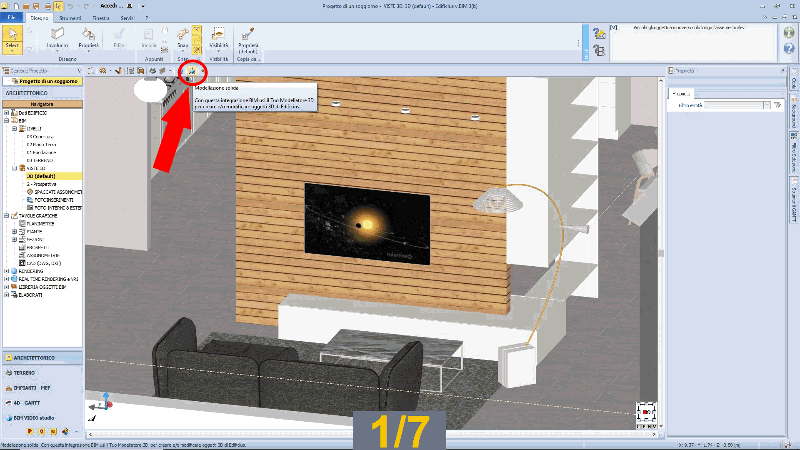This screenshot has height=450, width=800.
Task: Switch to the Finestra ribbon tab
Action: [101, 18]
